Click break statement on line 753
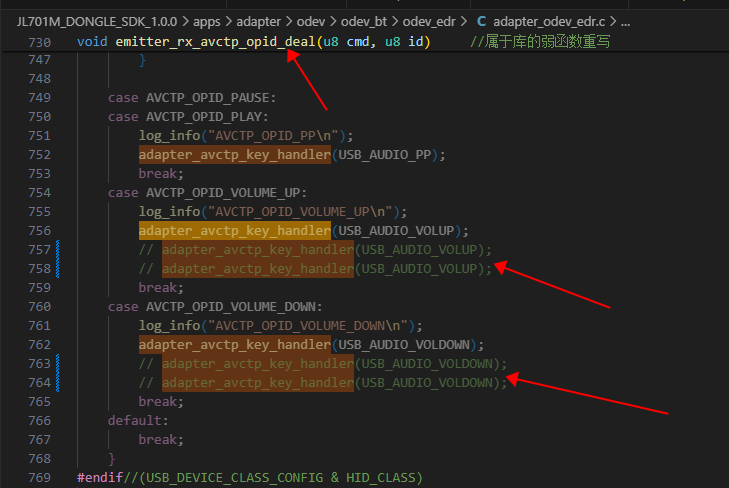This screenshot has height=488, width=729. click(x=161, y=173)
